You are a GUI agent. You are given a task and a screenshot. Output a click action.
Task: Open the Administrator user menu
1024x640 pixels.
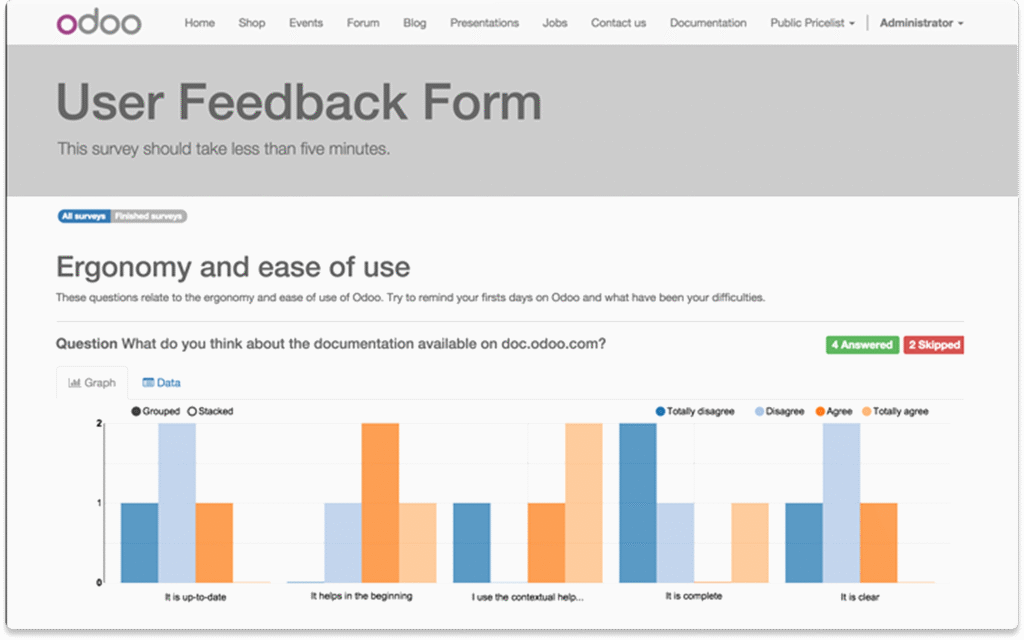(921, 23)
